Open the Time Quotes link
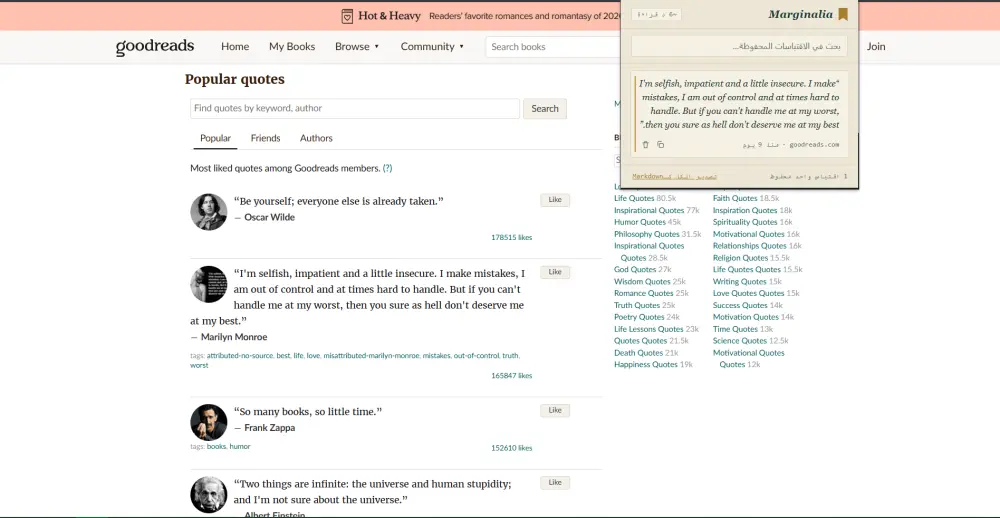Viewport: 1000px width, 518px height. tap(735, 329)
